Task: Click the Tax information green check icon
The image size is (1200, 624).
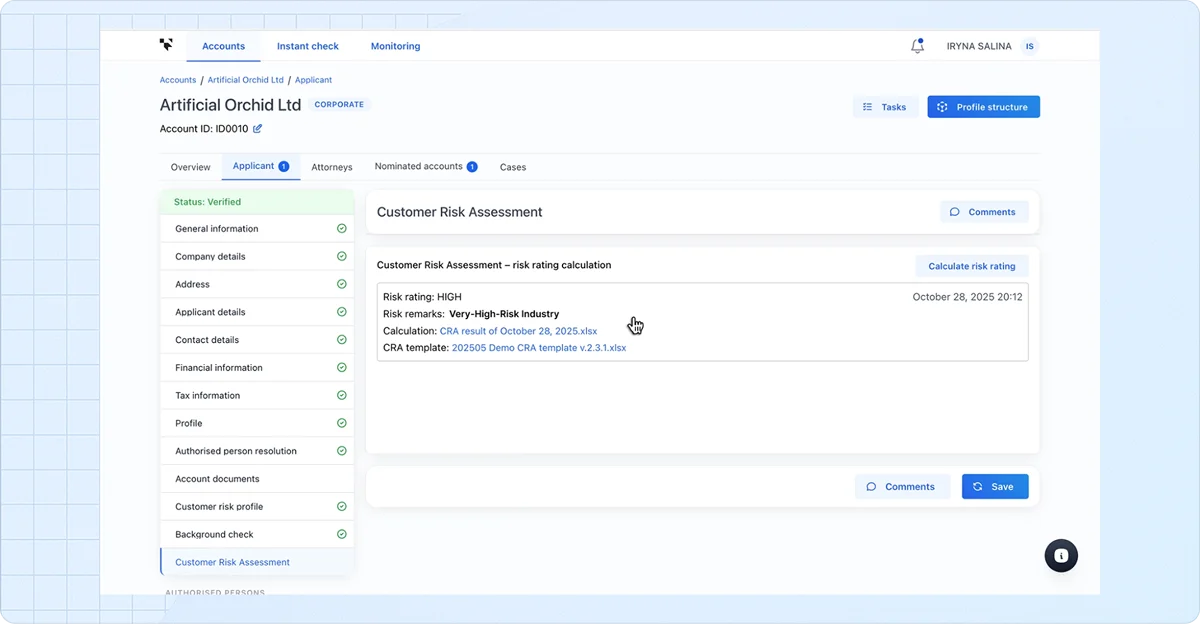Action: [341, 395]
